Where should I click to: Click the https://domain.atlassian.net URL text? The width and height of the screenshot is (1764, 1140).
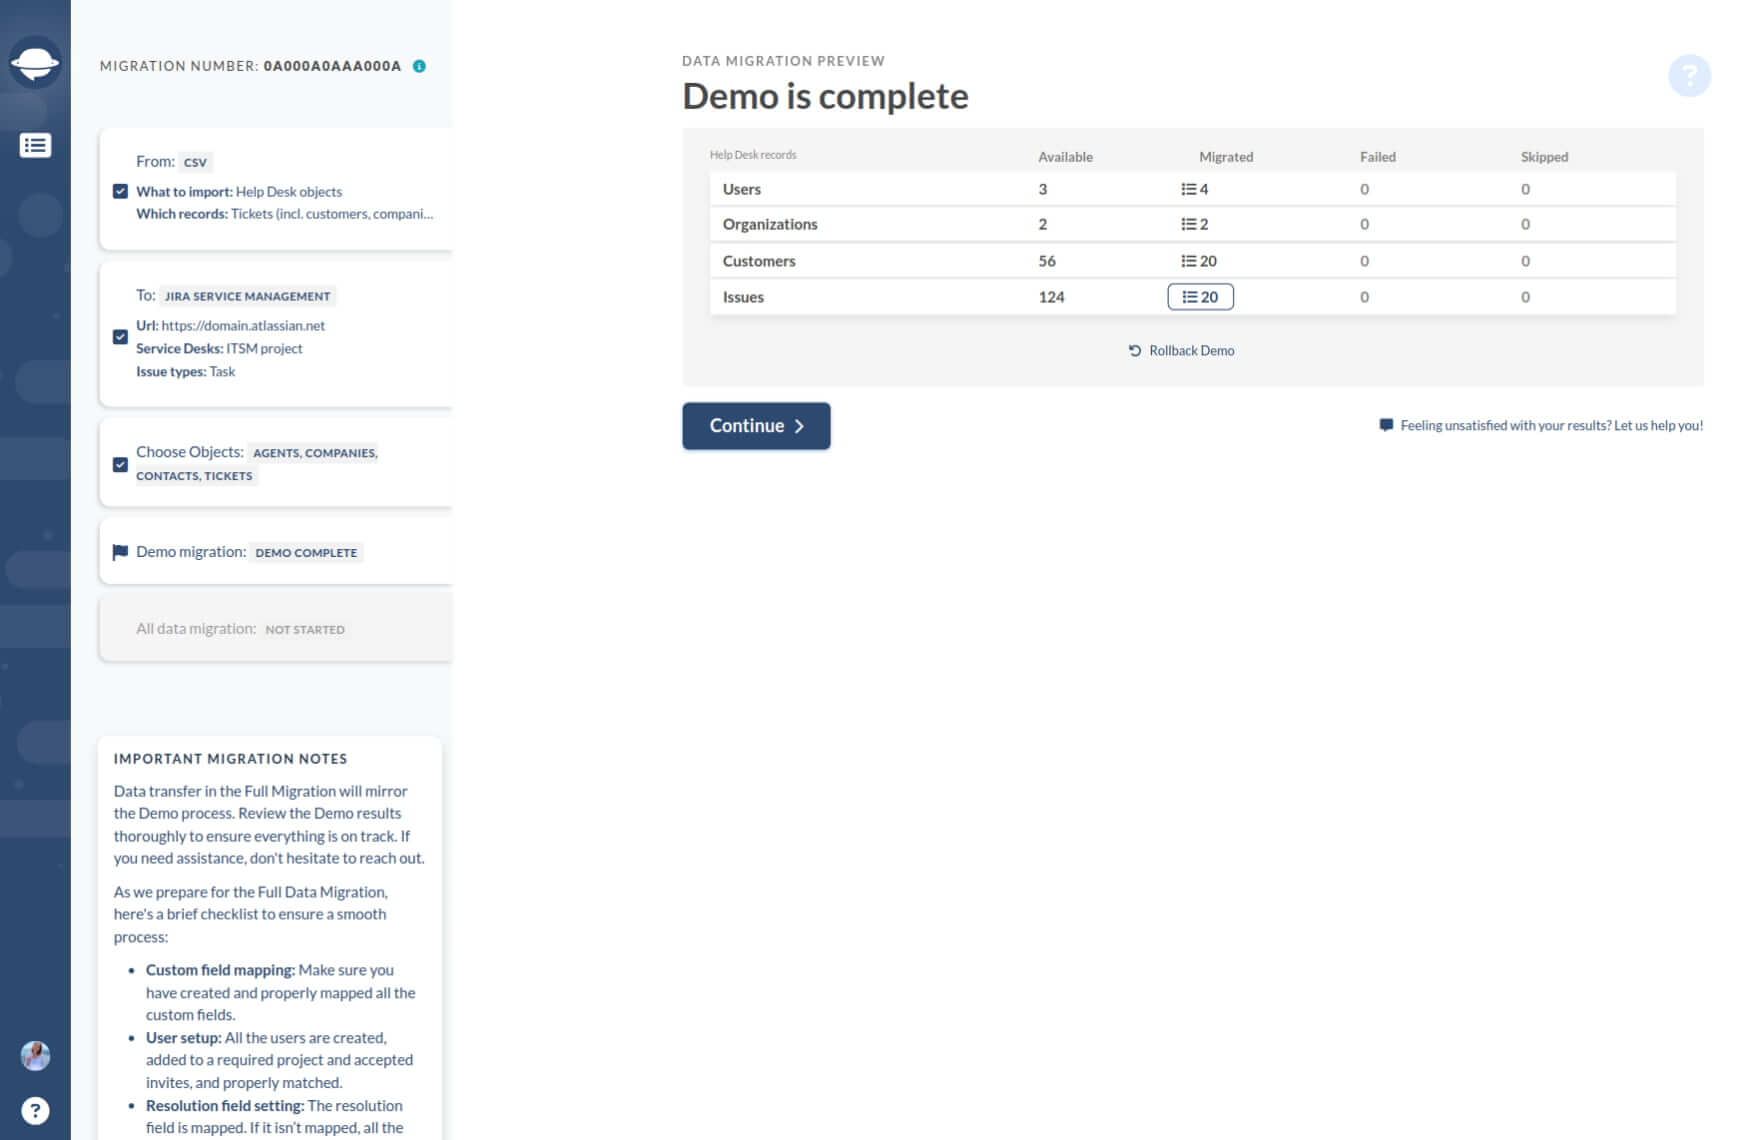coord(243,325)
